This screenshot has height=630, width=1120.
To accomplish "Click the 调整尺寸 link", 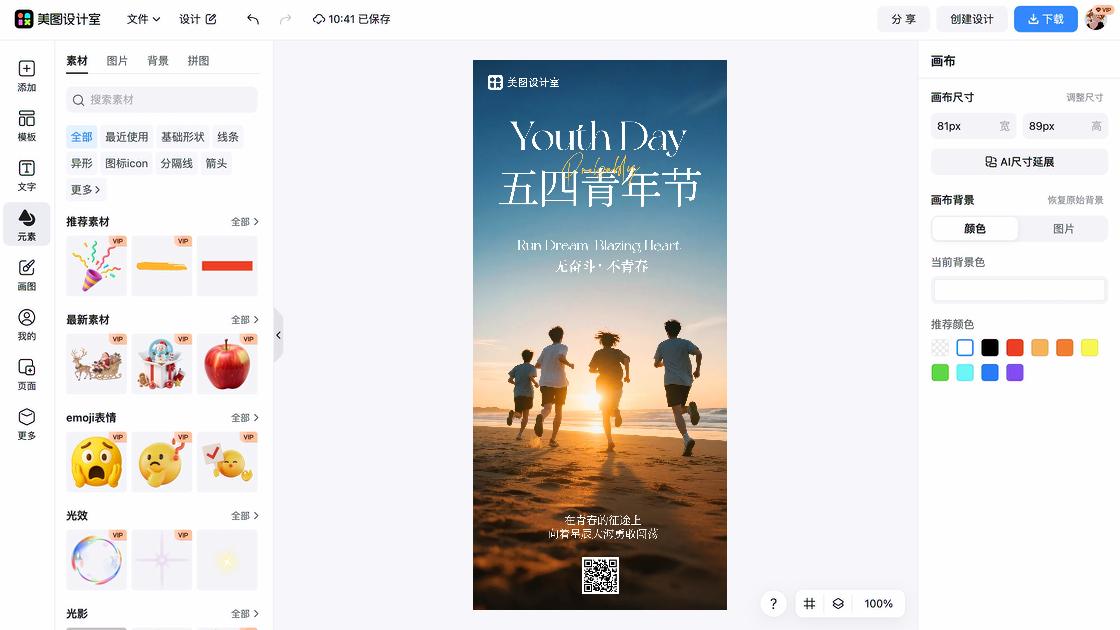I will [1084, 97].
